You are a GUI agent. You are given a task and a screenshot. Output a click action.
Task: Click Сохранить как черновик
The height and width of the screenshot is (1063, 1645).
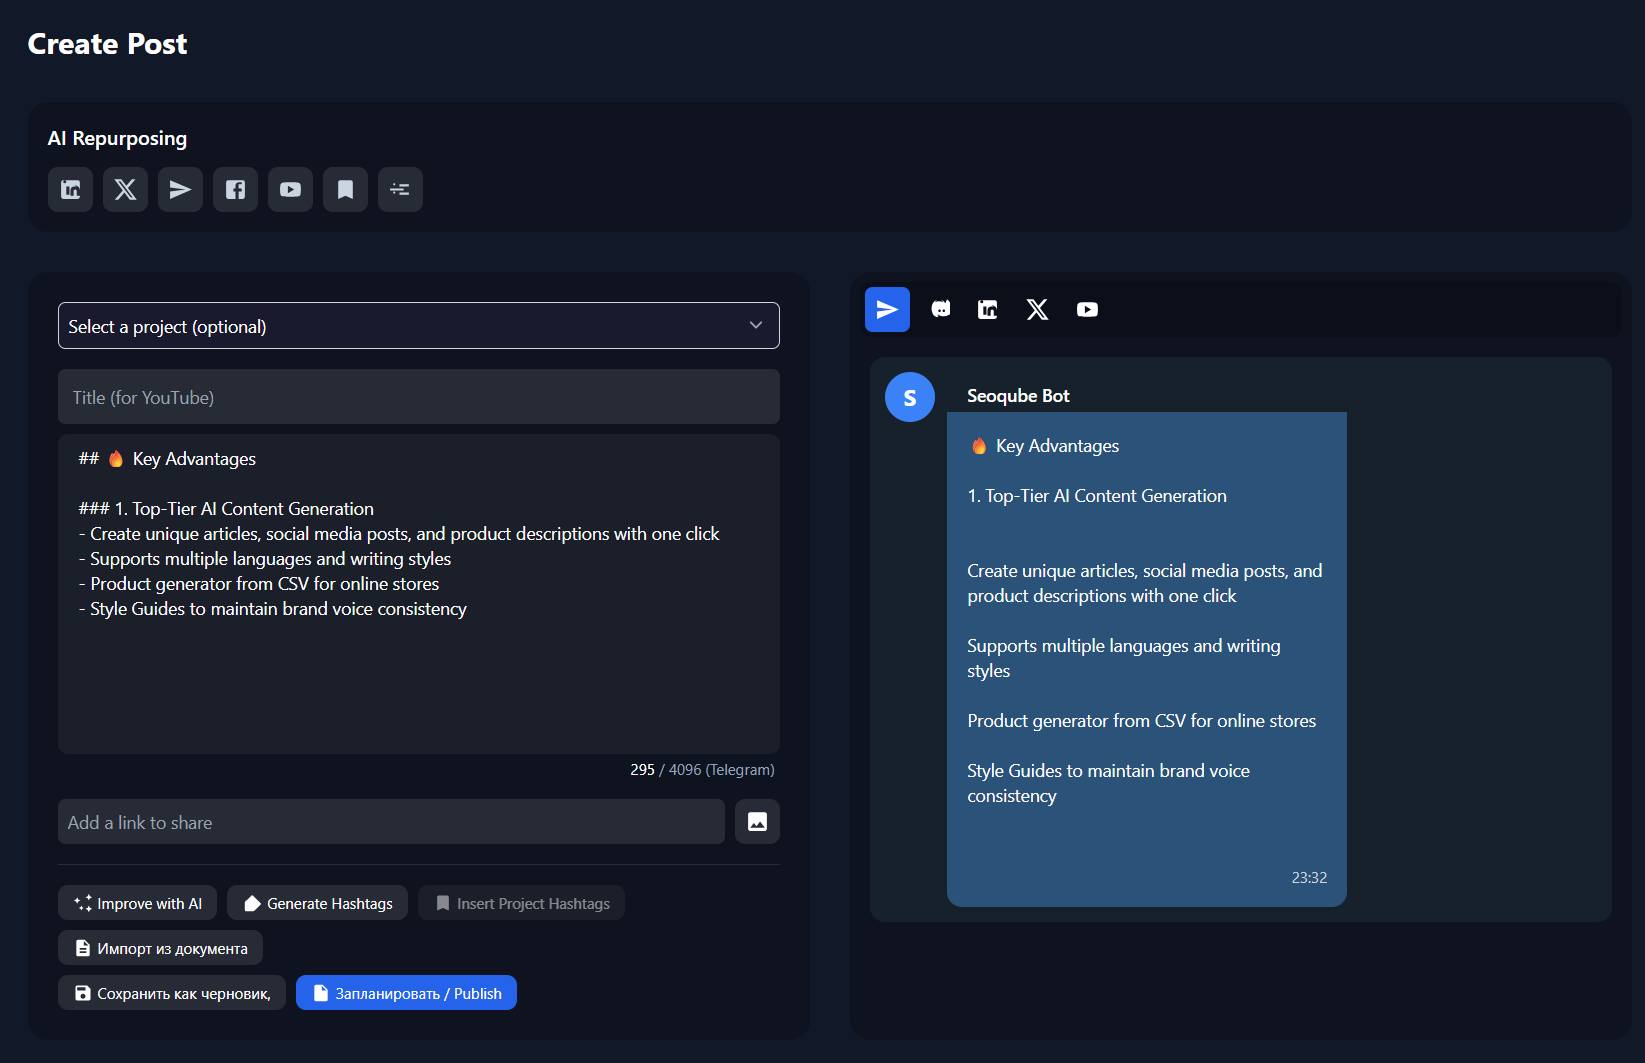coord(171,992)
